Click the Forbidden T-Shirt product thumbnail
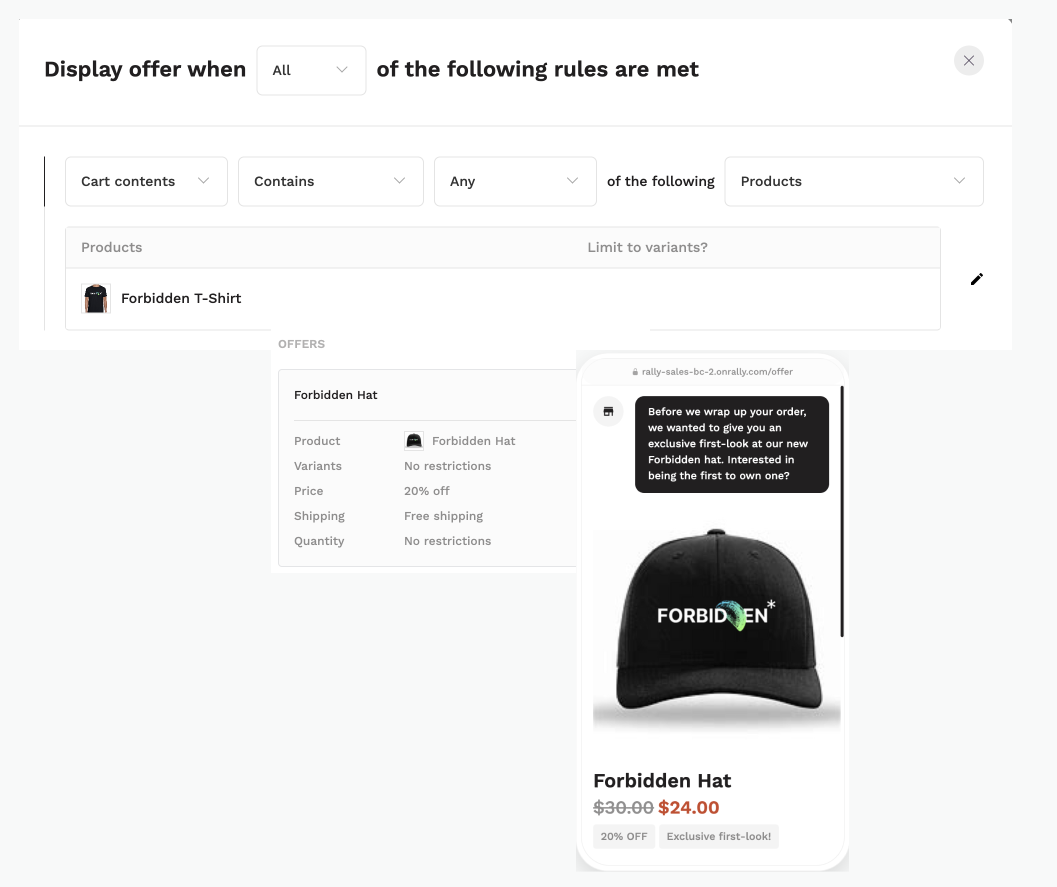1057x887 pixels. [x=95, y=298]
